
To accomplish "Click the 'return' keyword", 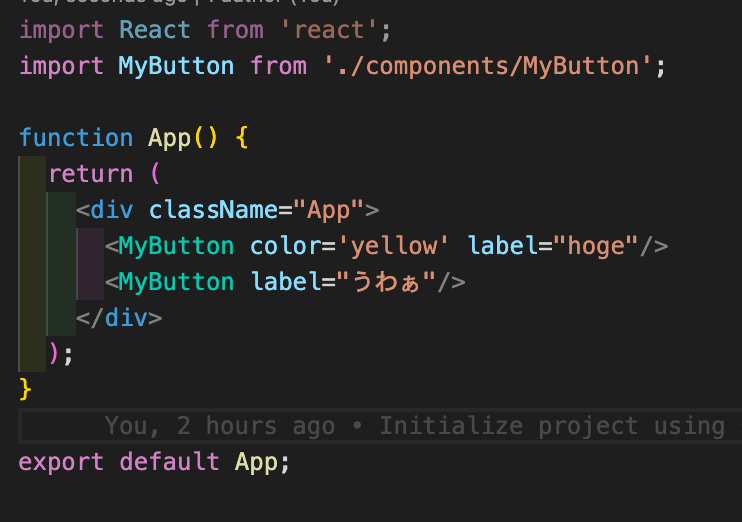I will [90, 174].
